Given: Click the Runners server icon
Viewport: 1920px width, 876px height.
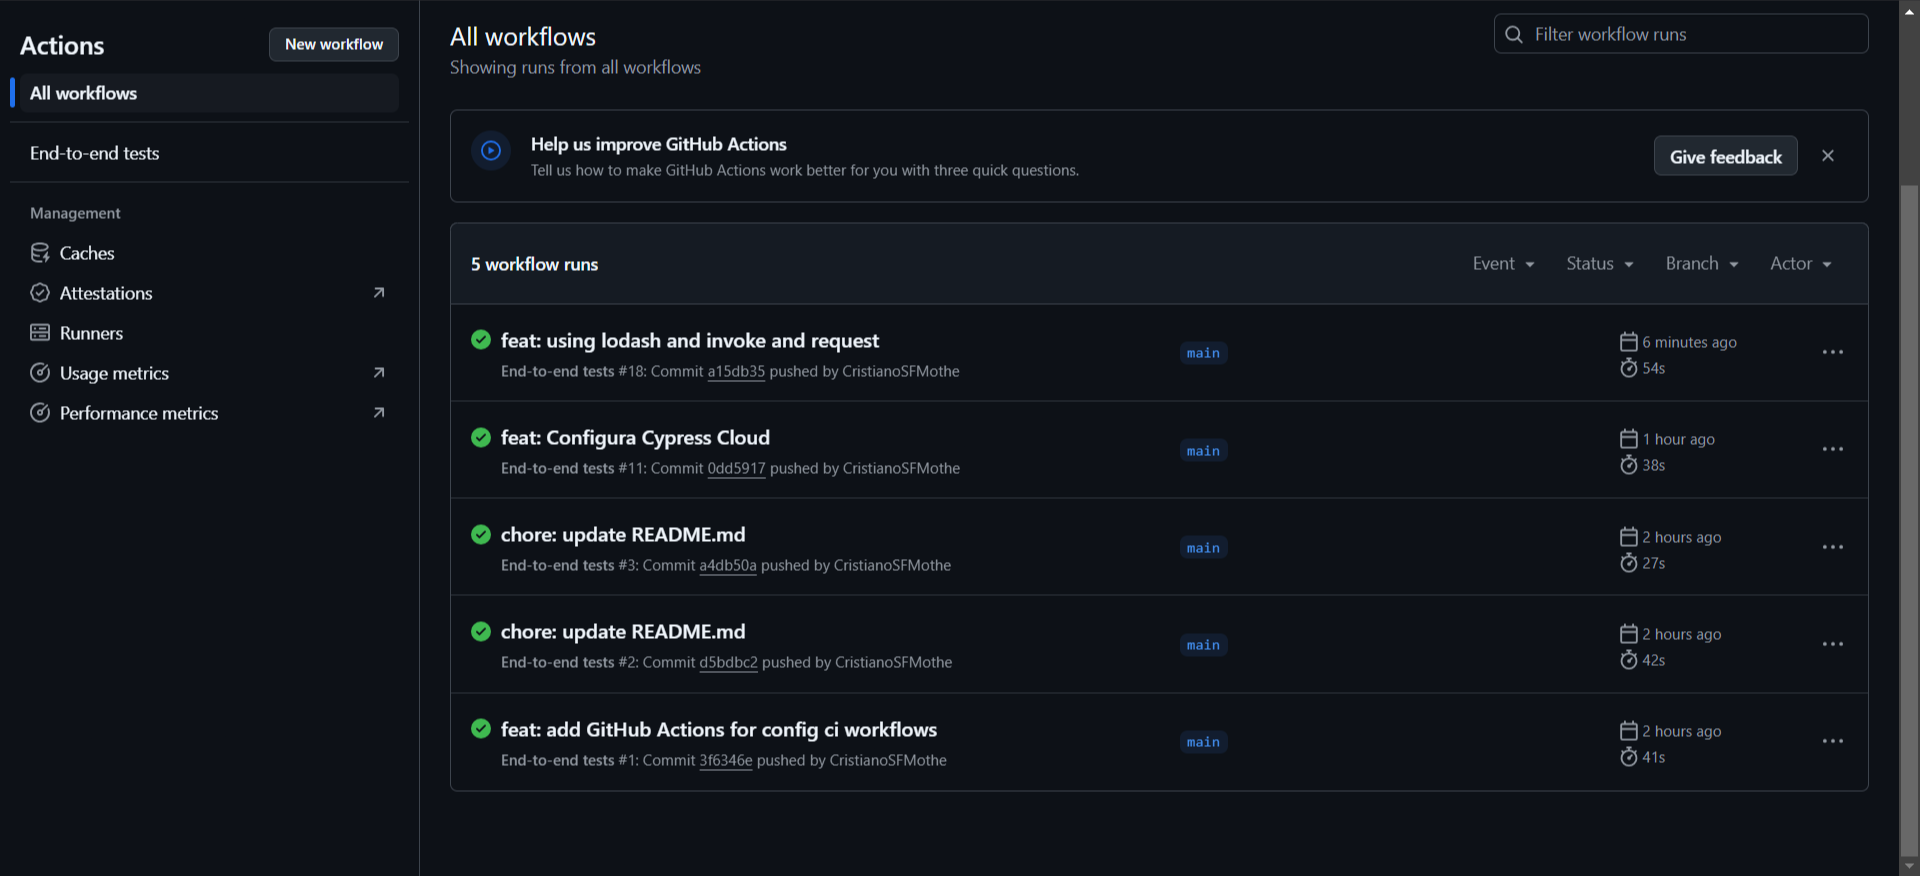Looking at the screenshot, I should point(40,333).
